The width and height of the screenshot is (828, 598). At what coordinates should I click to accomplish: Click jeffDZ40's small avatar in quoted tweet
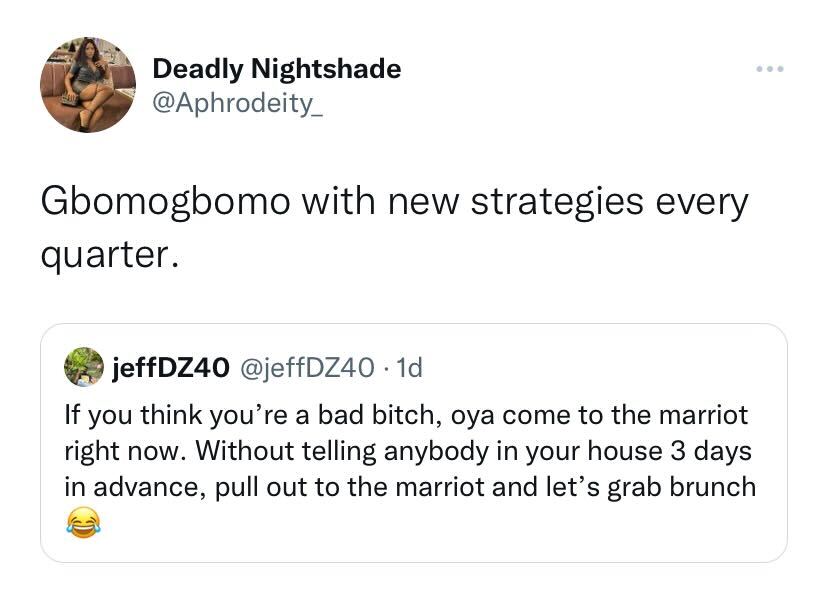pyautogui.click(x=84, y=367)
